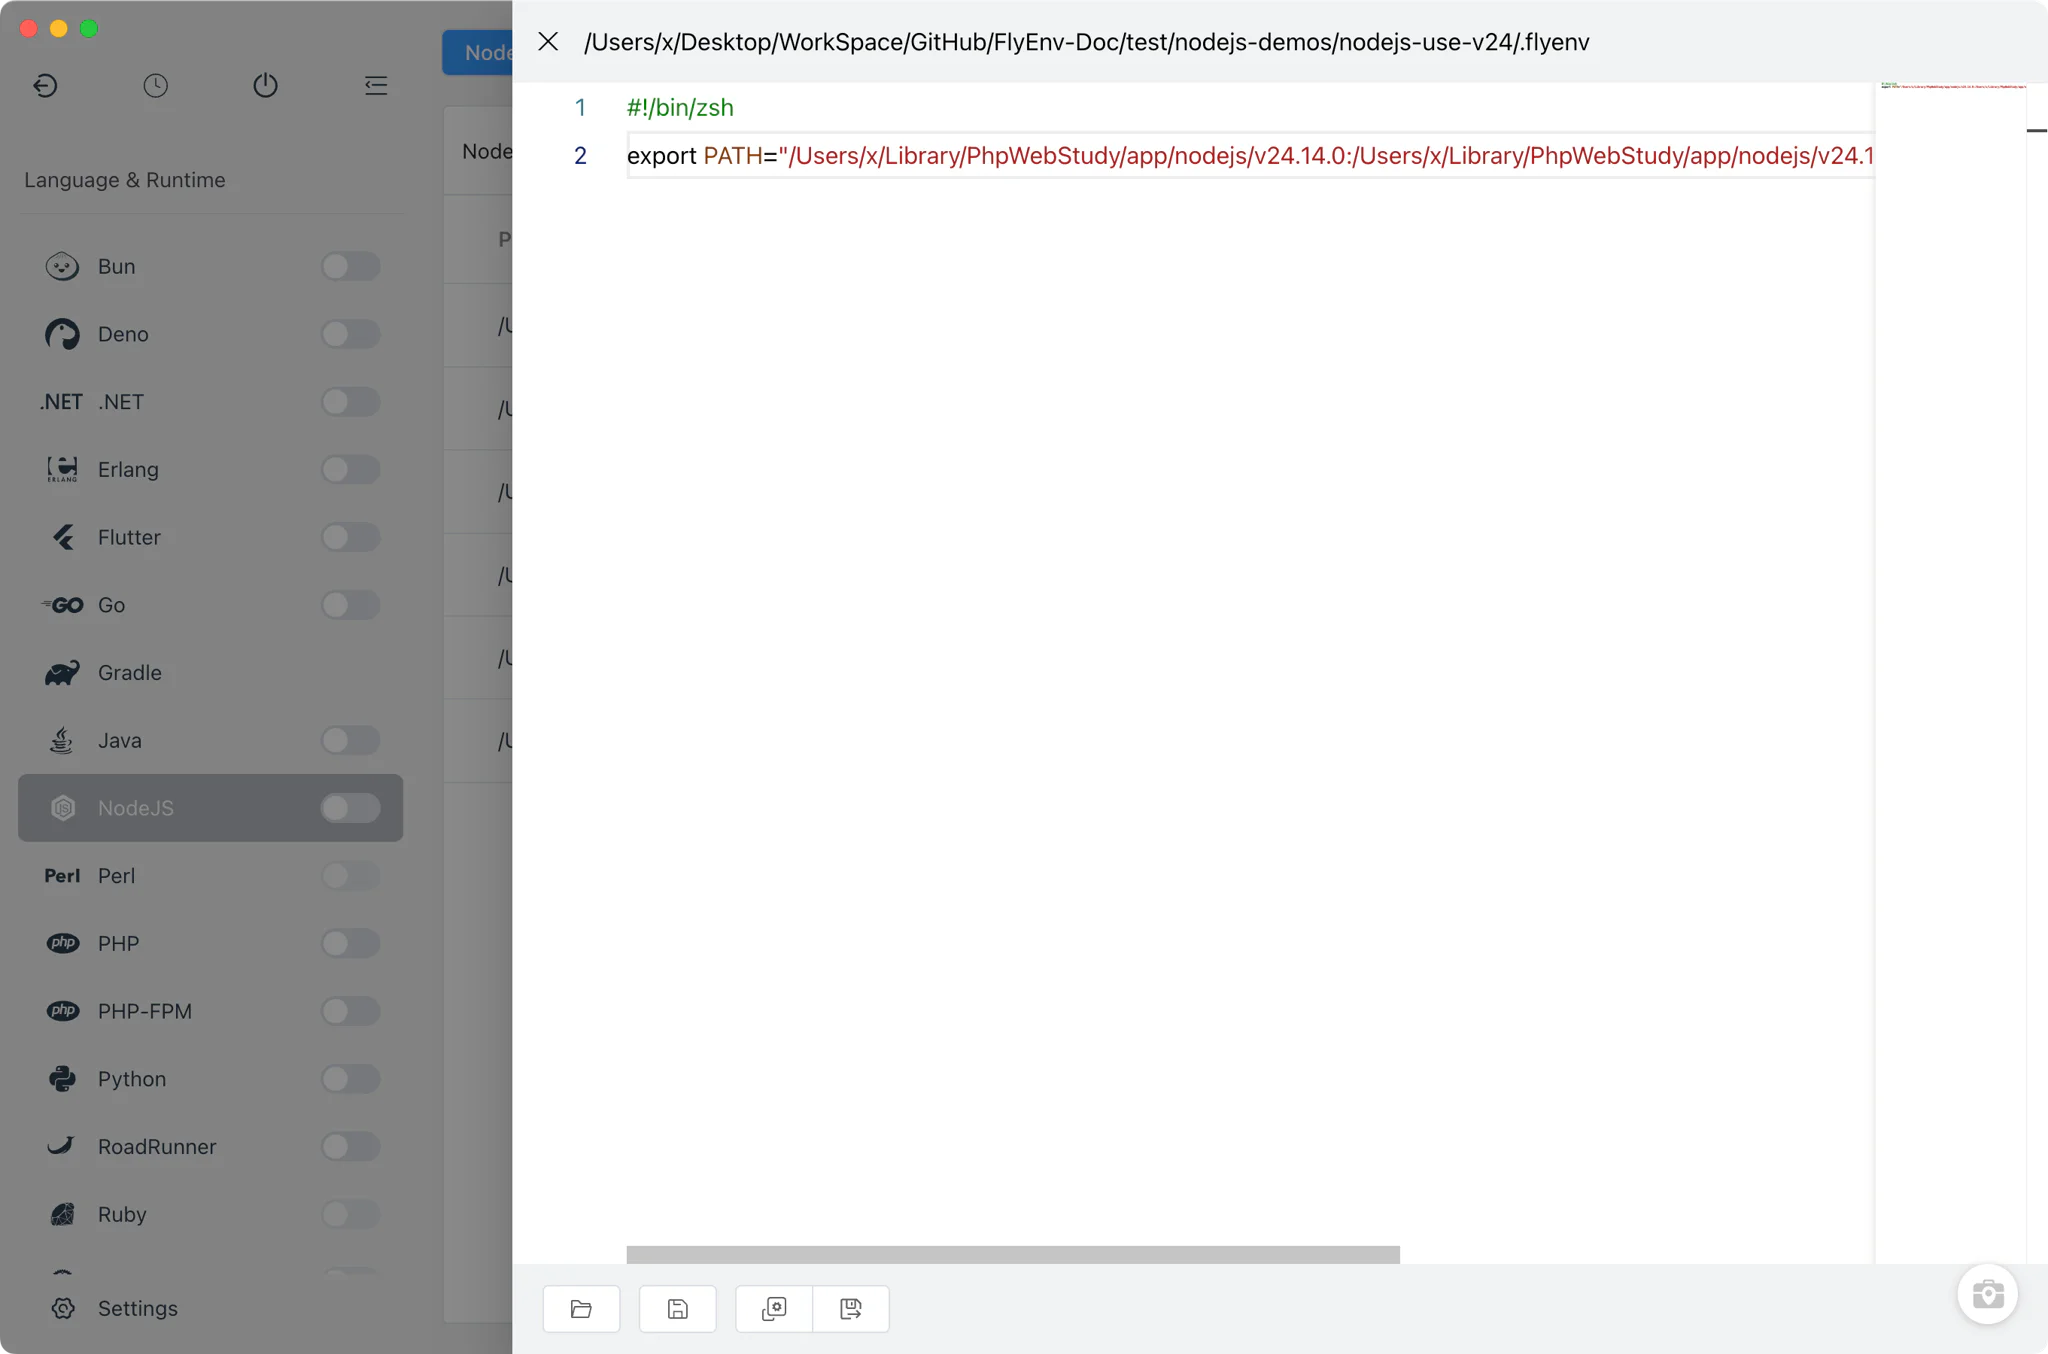Click the RoadRunner bird icon
2048x1354 pixels.
coord(62,1147)
